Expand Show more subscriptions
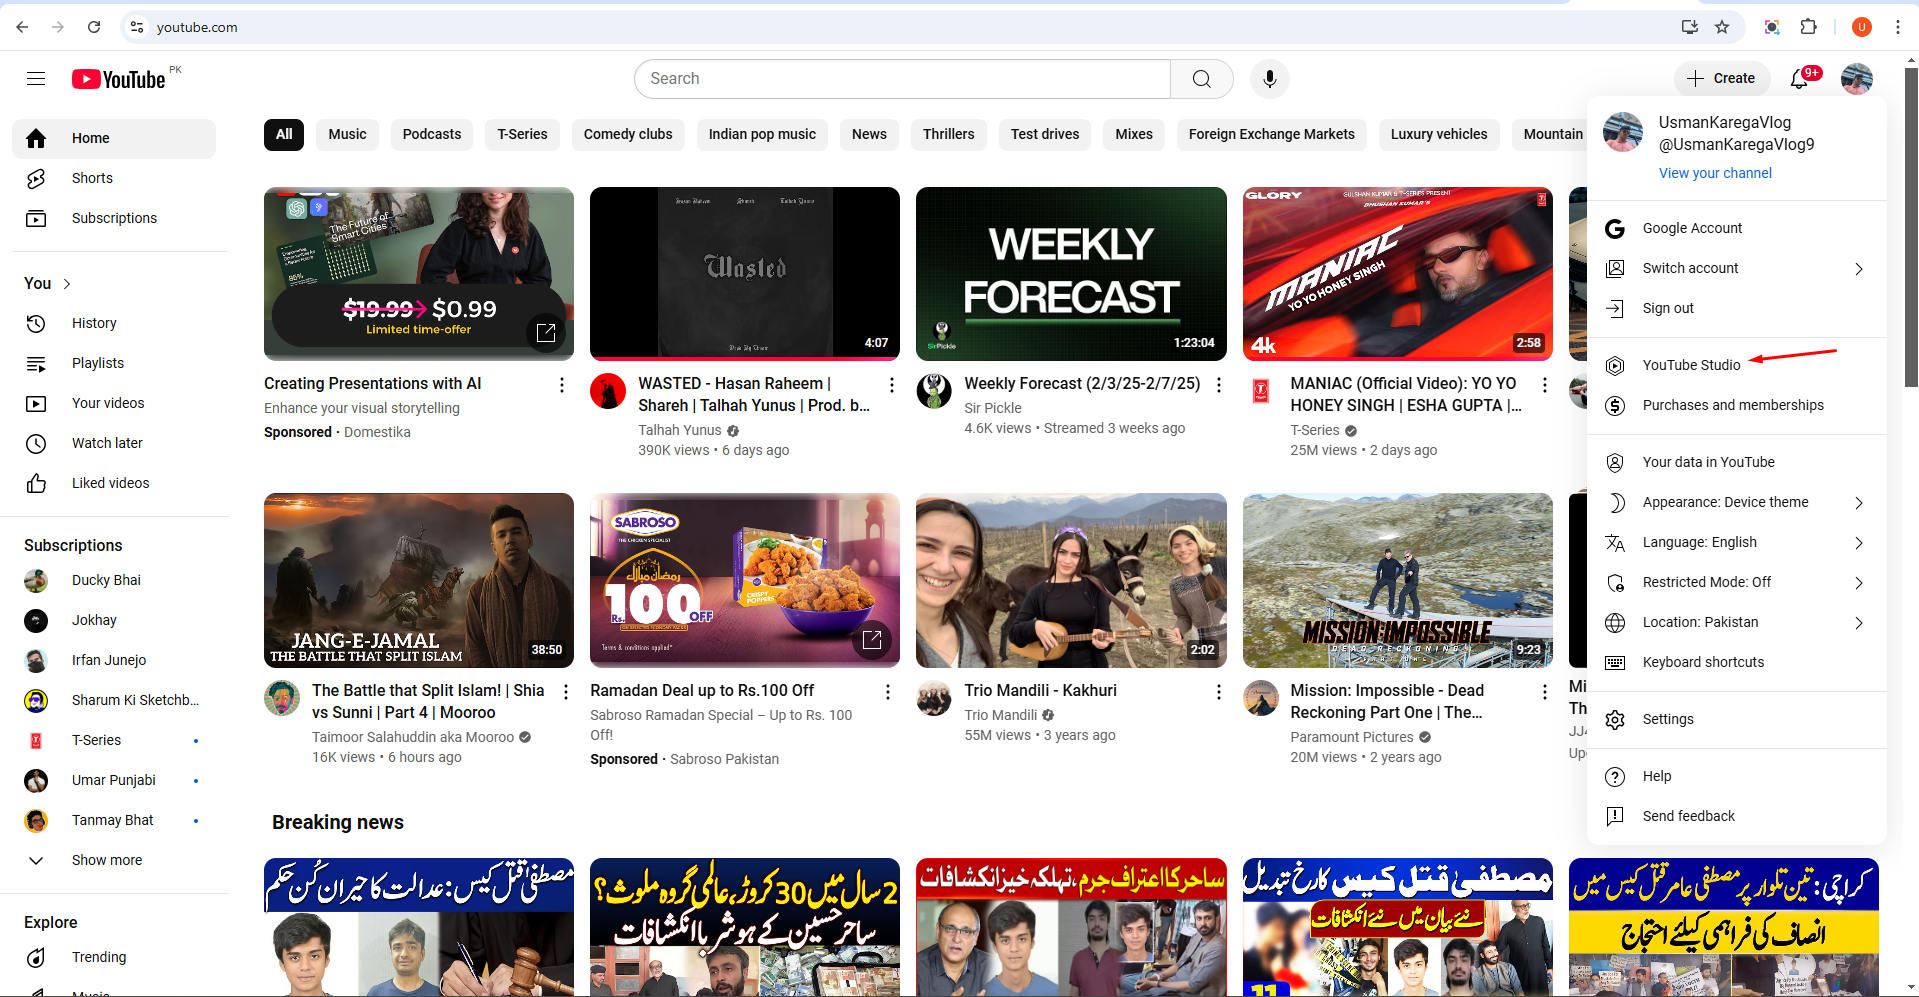The image size is (1919, 997). click(x=106, y=860)
